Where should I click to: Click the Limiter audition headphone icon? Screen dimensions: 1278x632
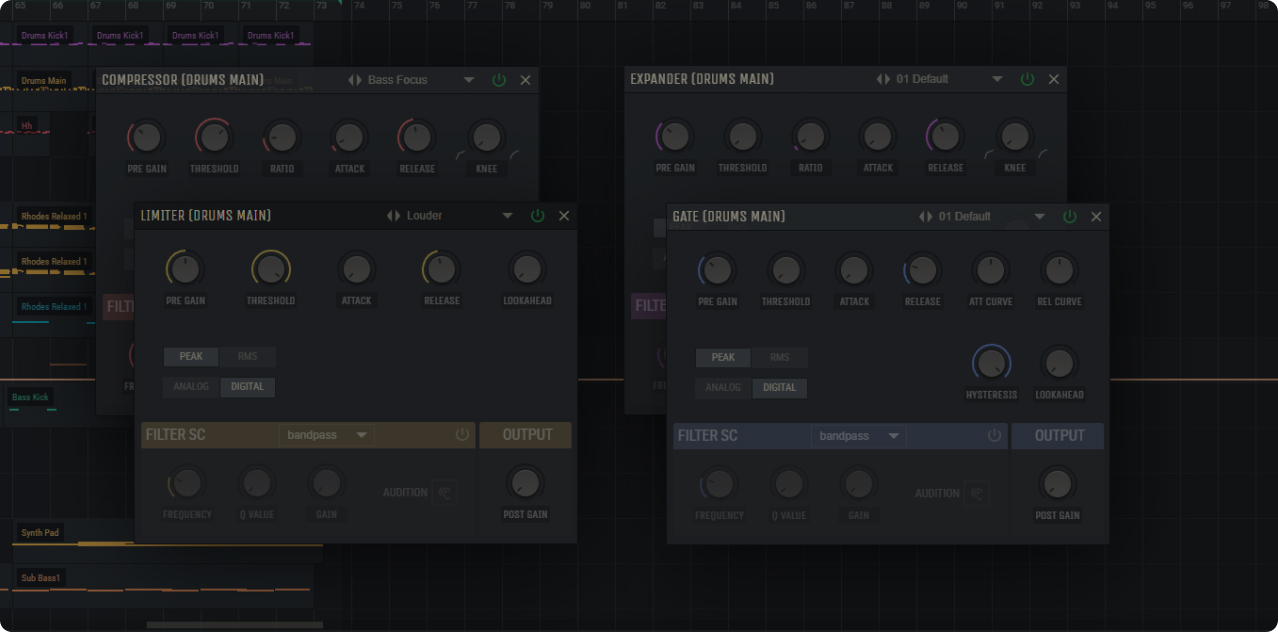click(x=444, y=492)
